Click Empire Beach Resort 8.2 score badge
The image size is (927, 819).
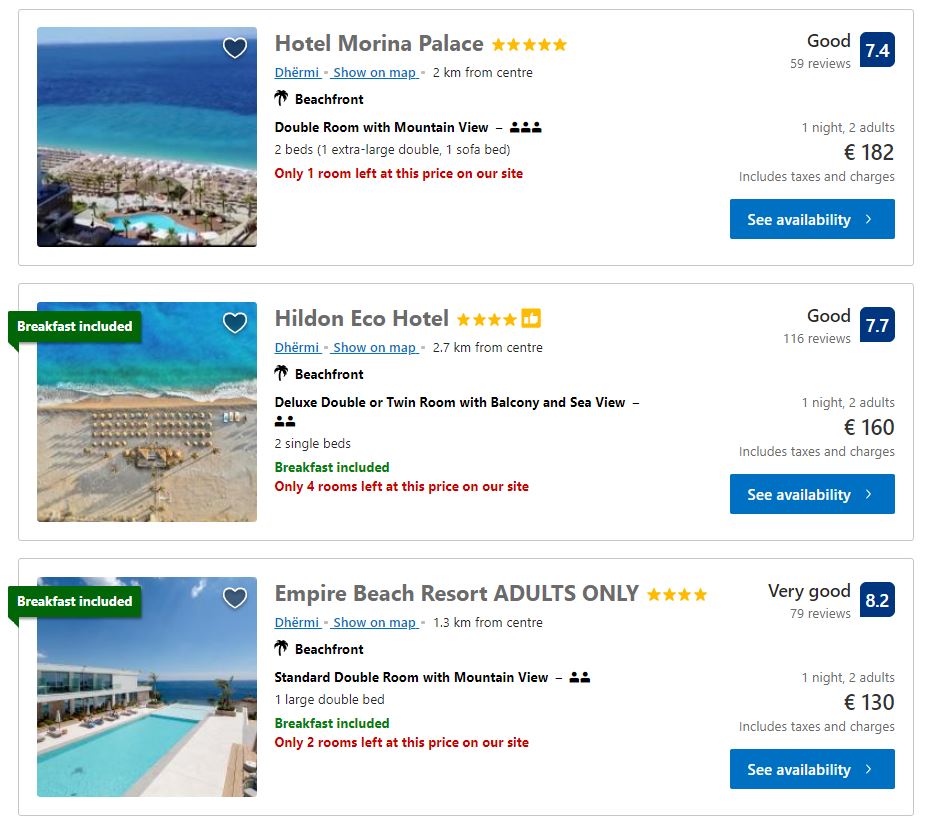point(877,600)
